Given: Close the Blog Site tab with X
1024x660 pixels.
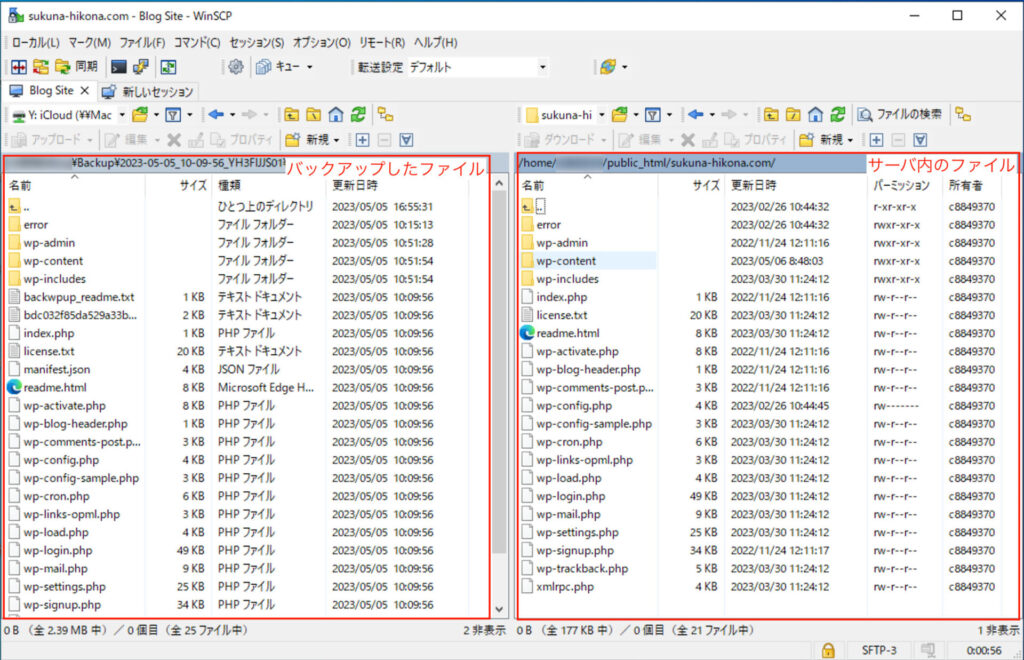Looking at the screenshot, I should [x=85, y=91].
